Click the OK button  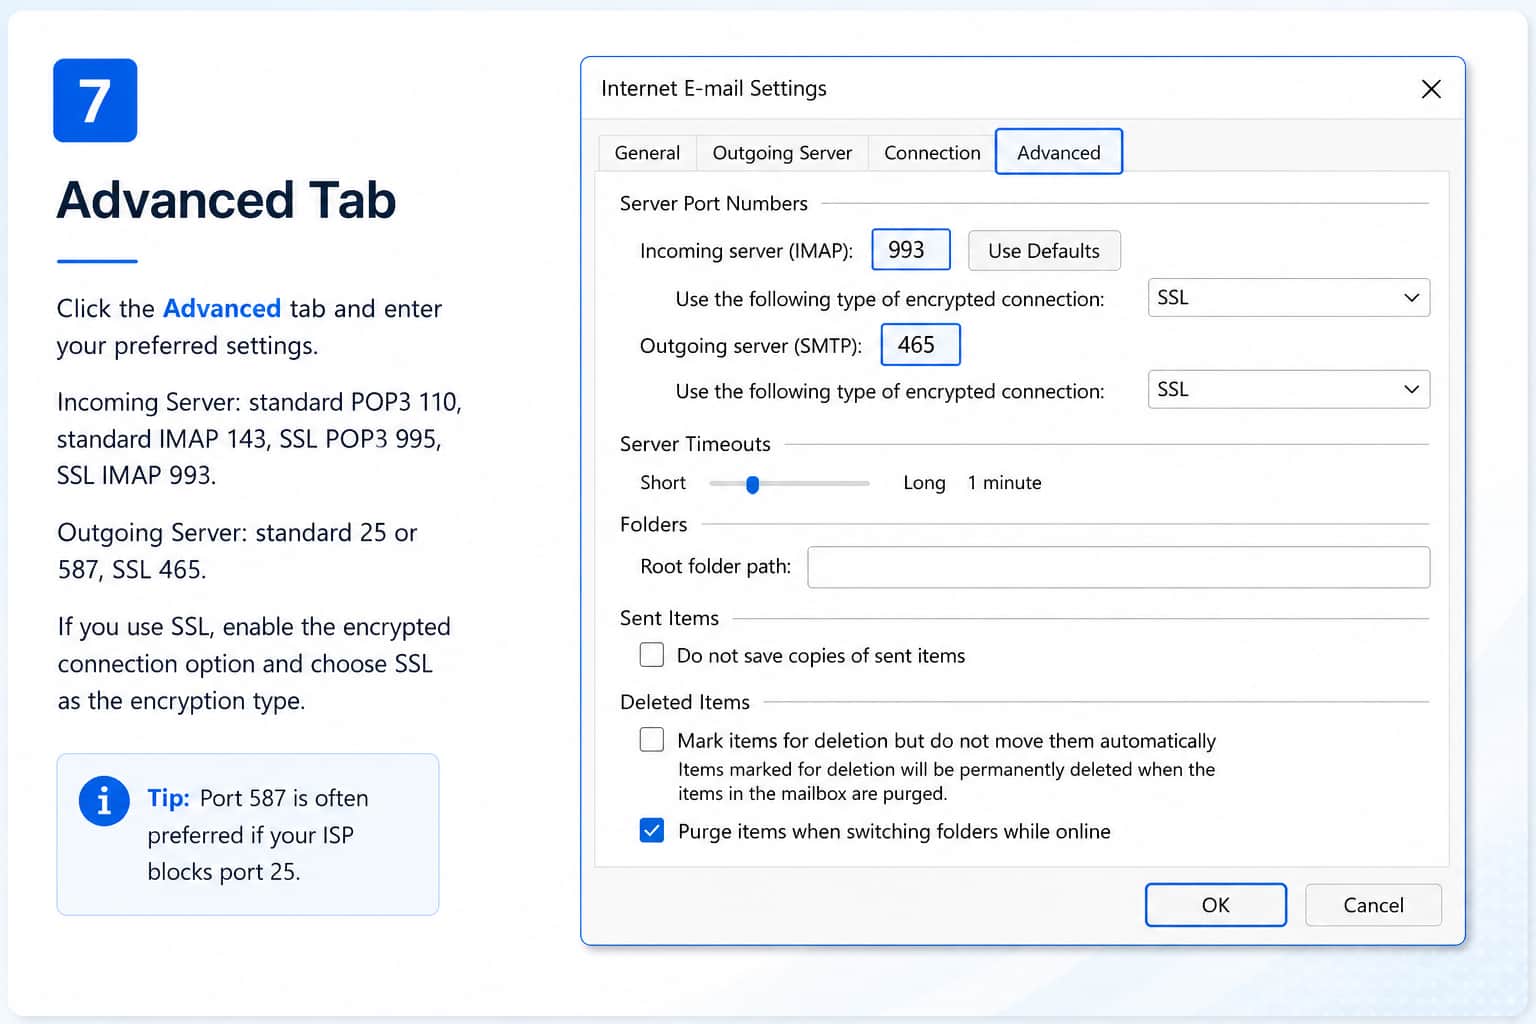pos(1216,905)
